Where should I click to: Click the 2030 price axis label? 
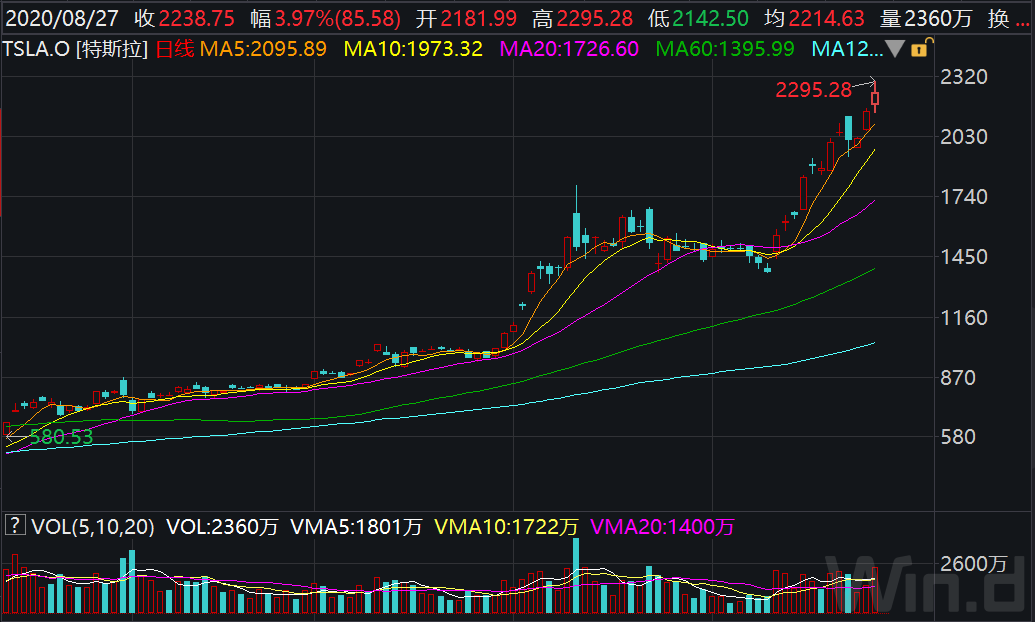click(x=964, y=137)
